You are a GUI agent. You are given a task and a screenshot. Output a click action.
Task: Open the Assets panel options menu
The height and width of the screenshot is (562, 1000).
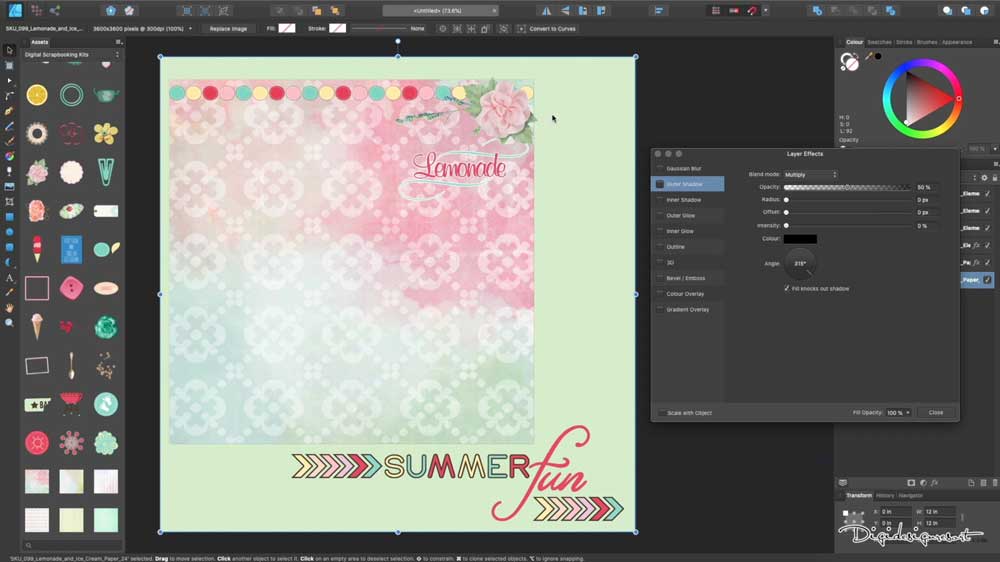point(118,42)
